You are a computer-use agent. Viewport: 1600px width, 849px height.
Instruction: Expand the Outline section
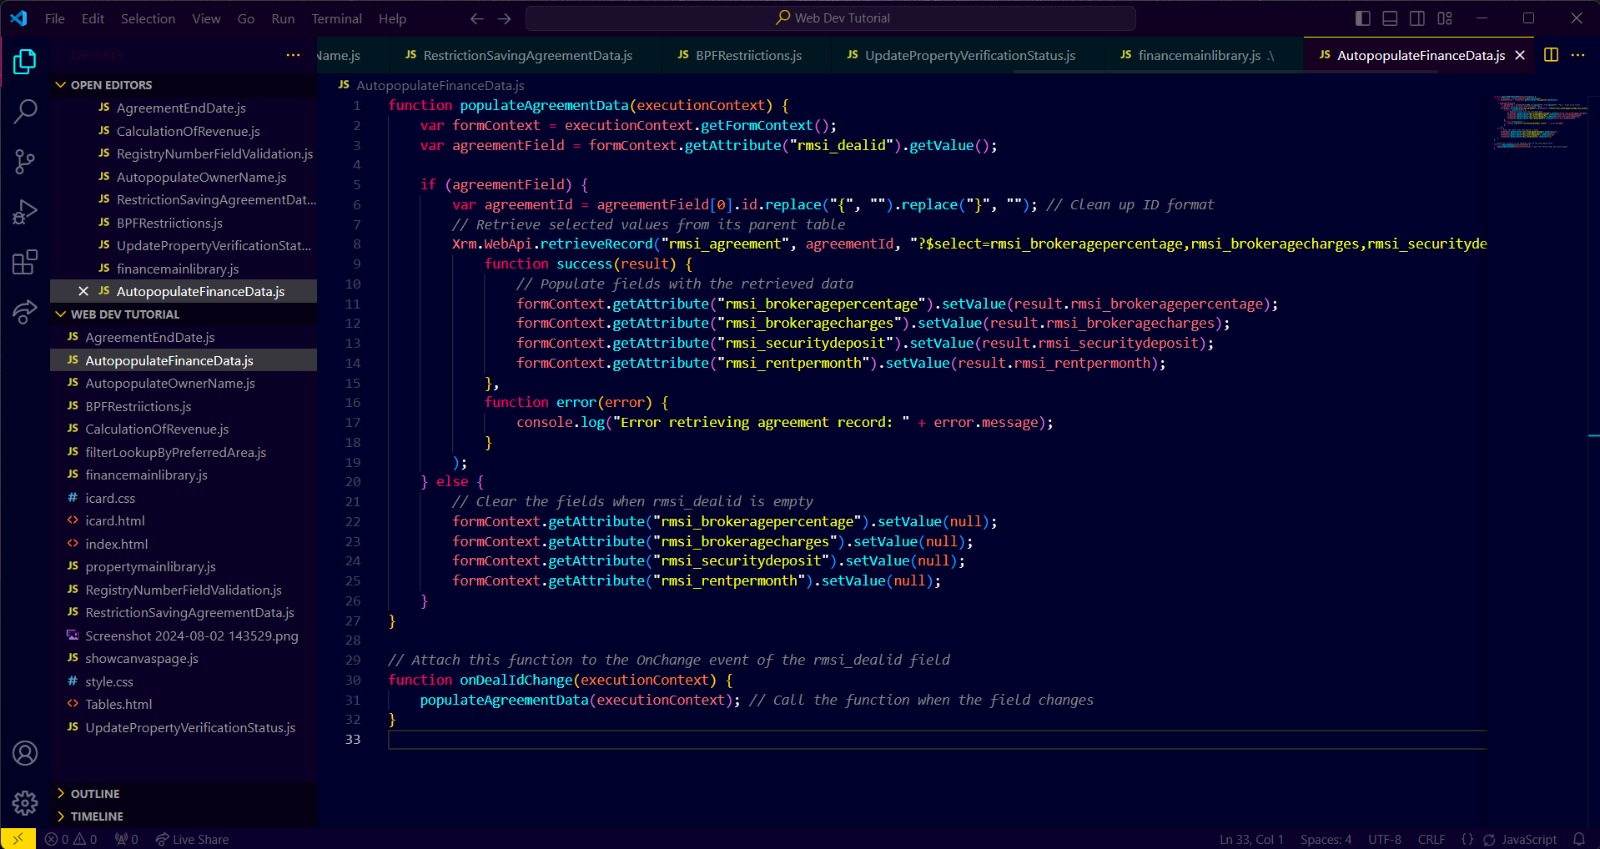pyautogui.click(x=95, y=794)
